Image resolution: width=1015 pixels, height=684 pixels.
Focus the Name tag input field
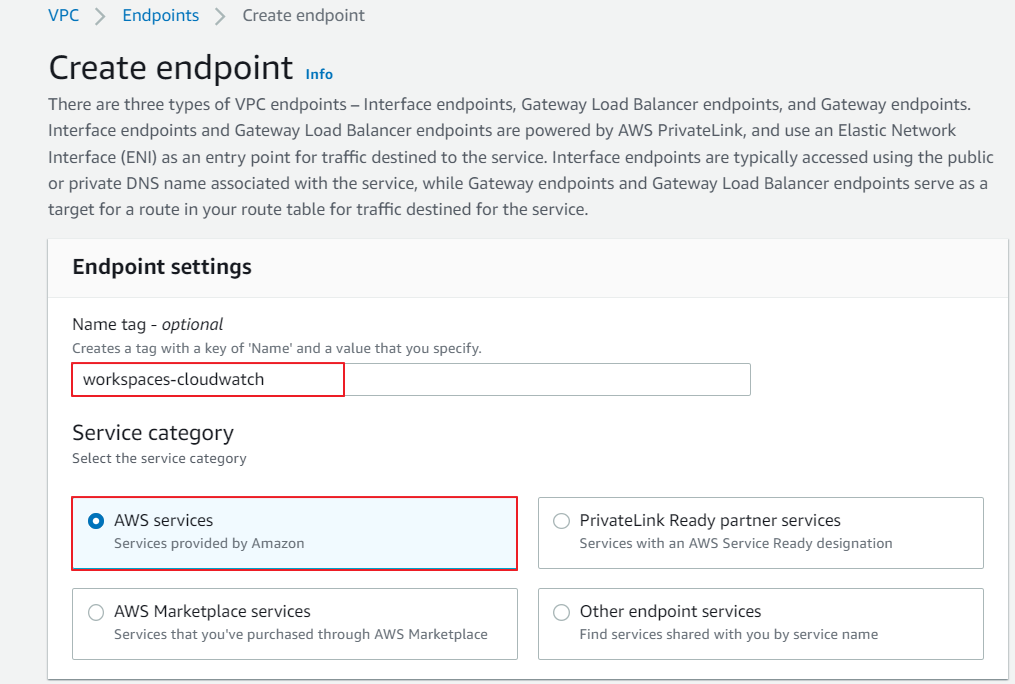pyautogui.click(x=411, y=380)
